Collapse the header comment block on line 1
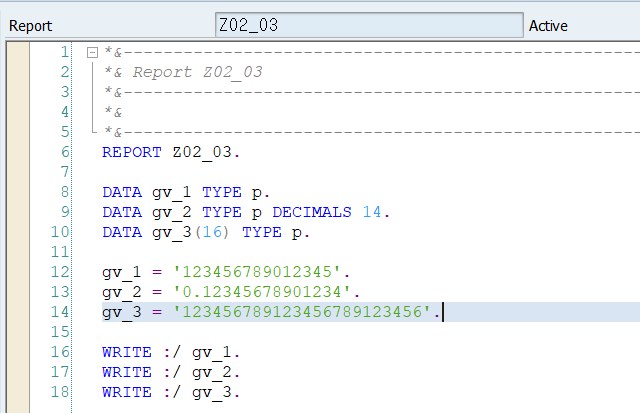This screenshot has height=413, width=640. pos(93,53)
